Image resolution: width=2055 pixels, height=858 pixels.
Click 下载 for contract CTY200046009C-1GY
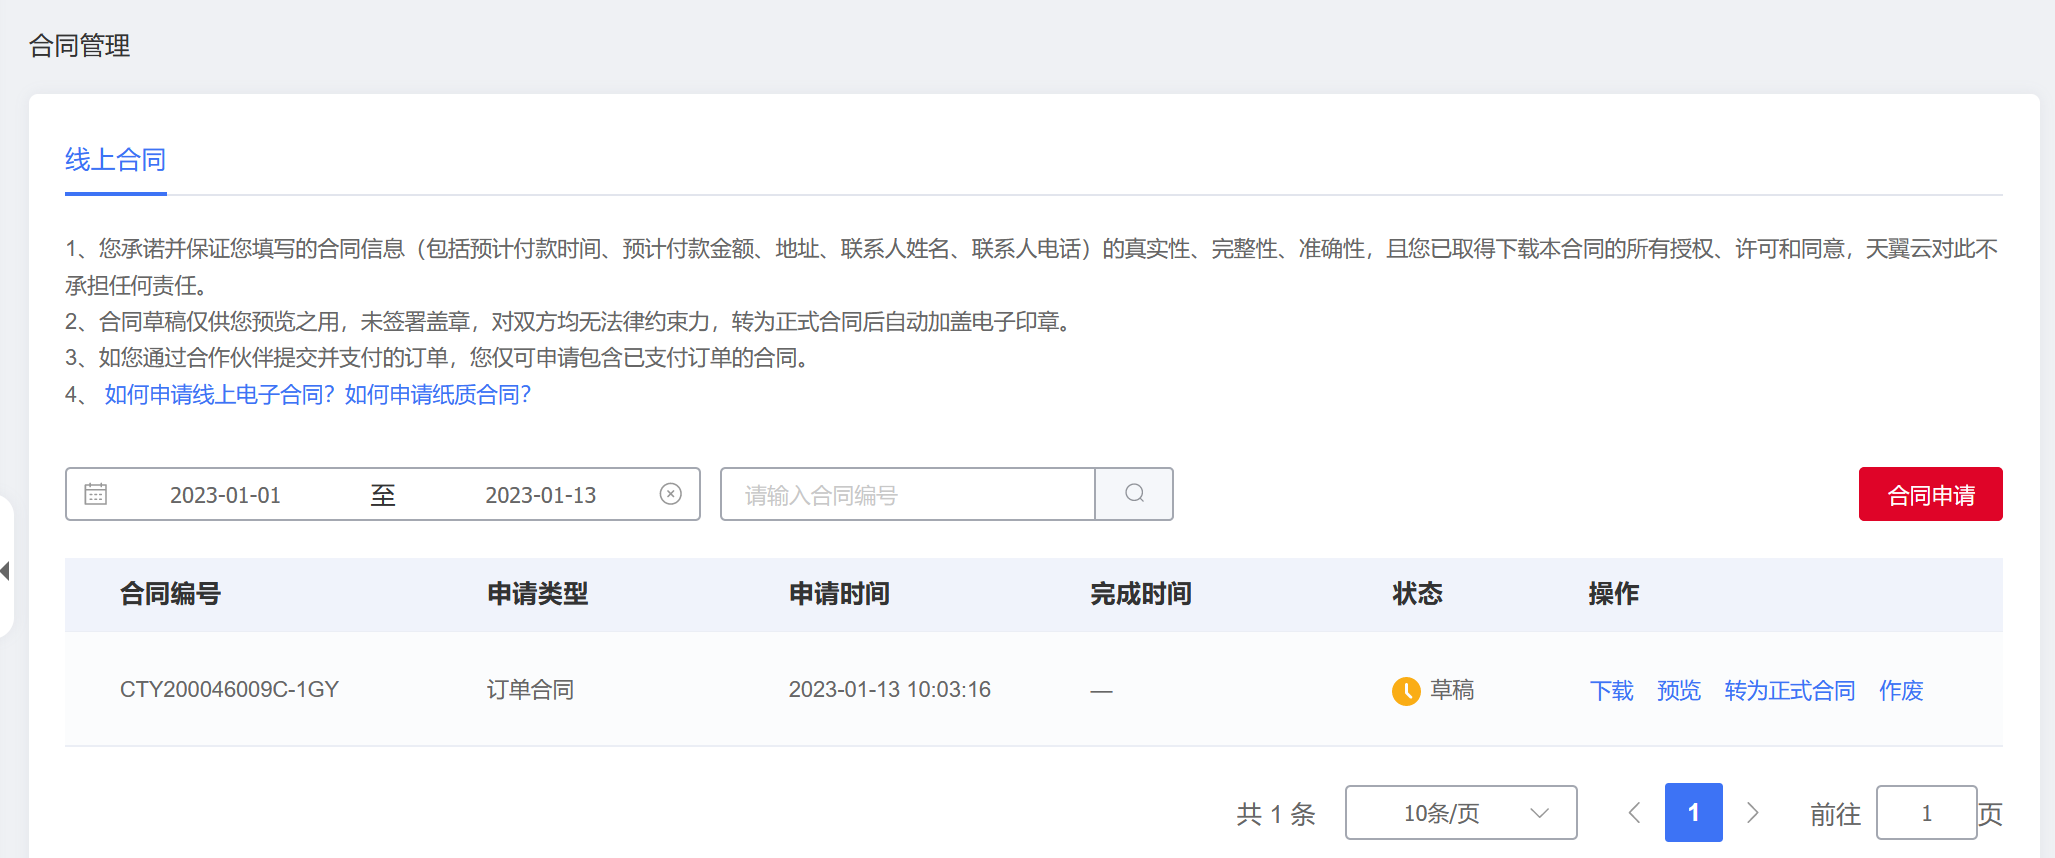pos(1611,691)
